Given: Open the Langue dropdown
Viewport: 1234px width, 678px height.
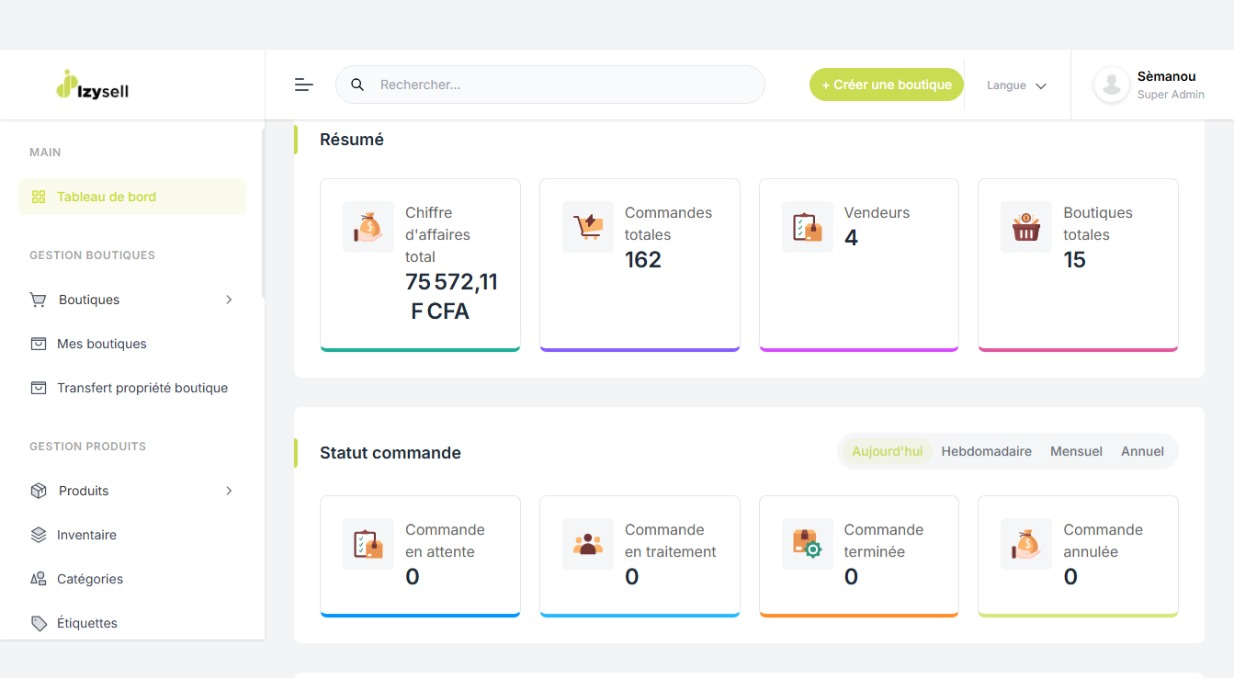Looking at the screenshot, I should pos(1015,85).
